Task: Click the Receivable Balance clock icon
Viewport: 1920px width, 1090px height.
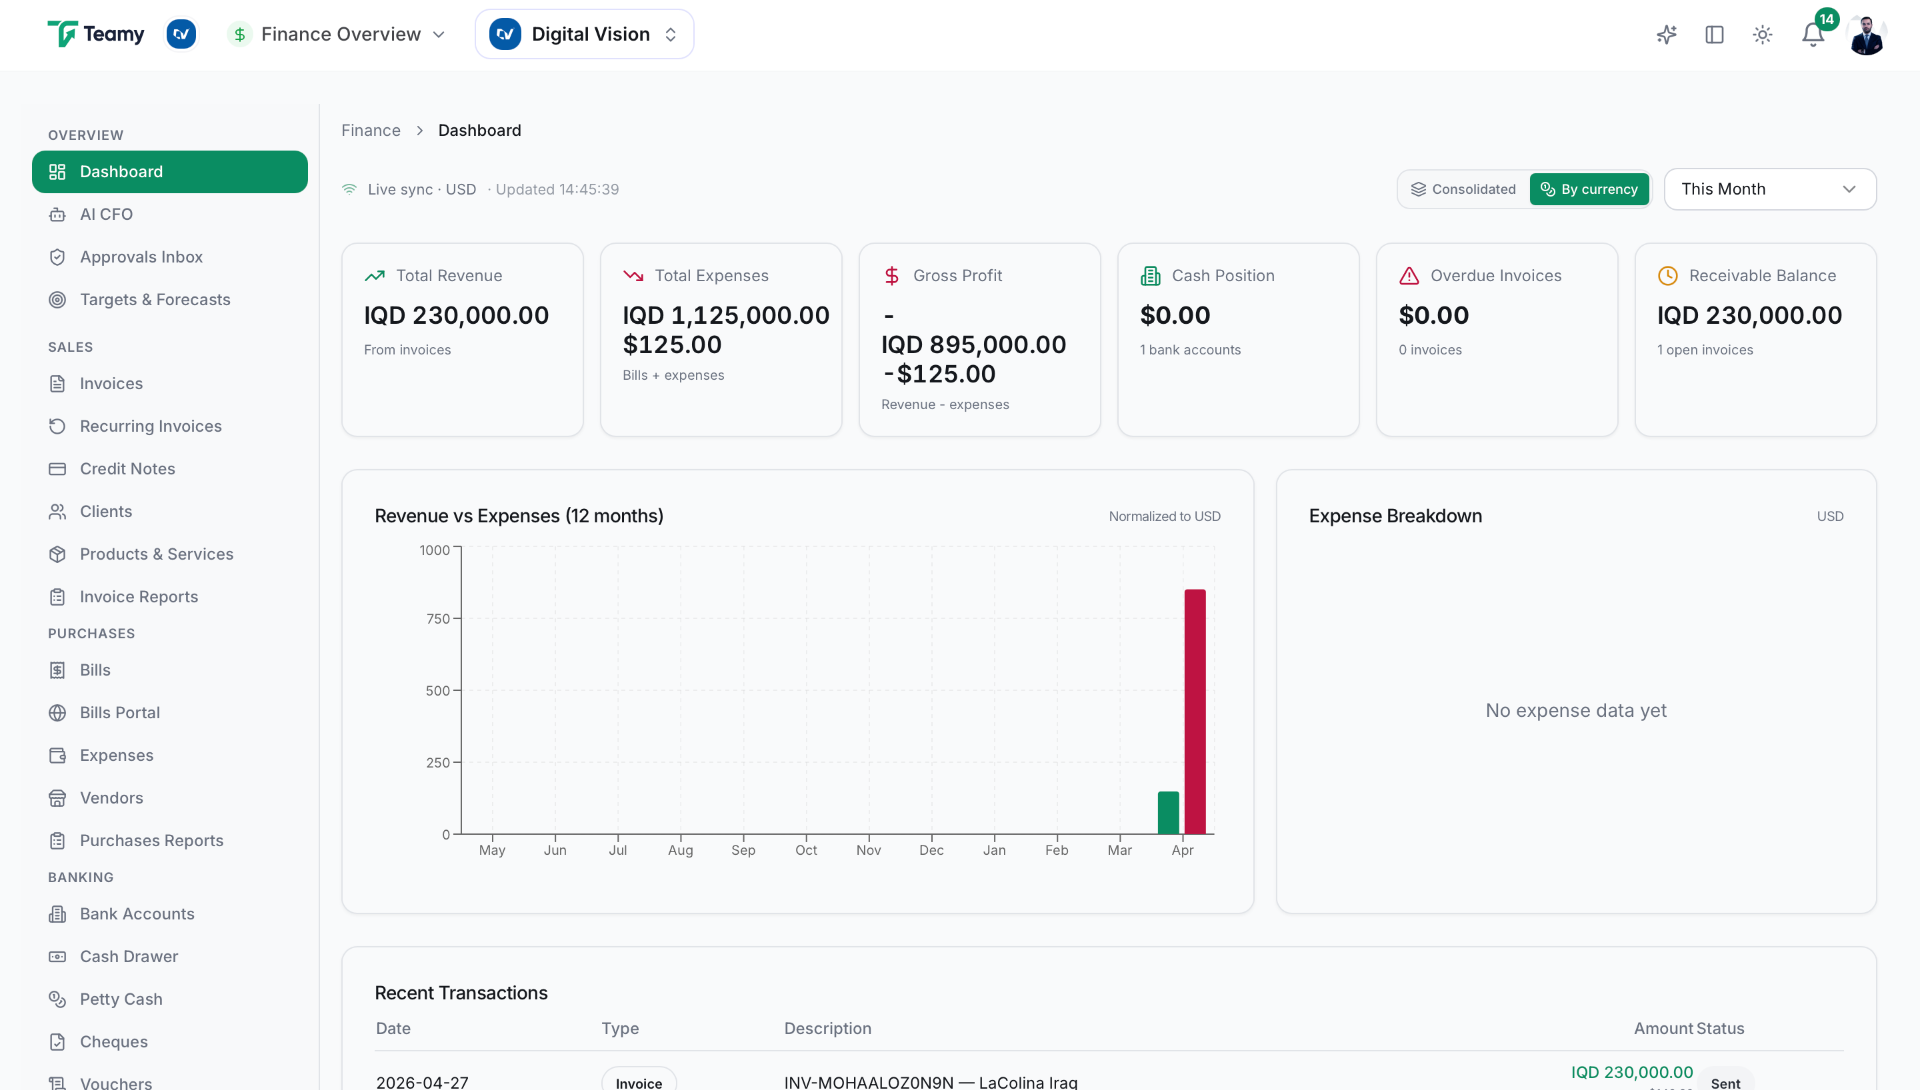Action: tap(1668, 276)
